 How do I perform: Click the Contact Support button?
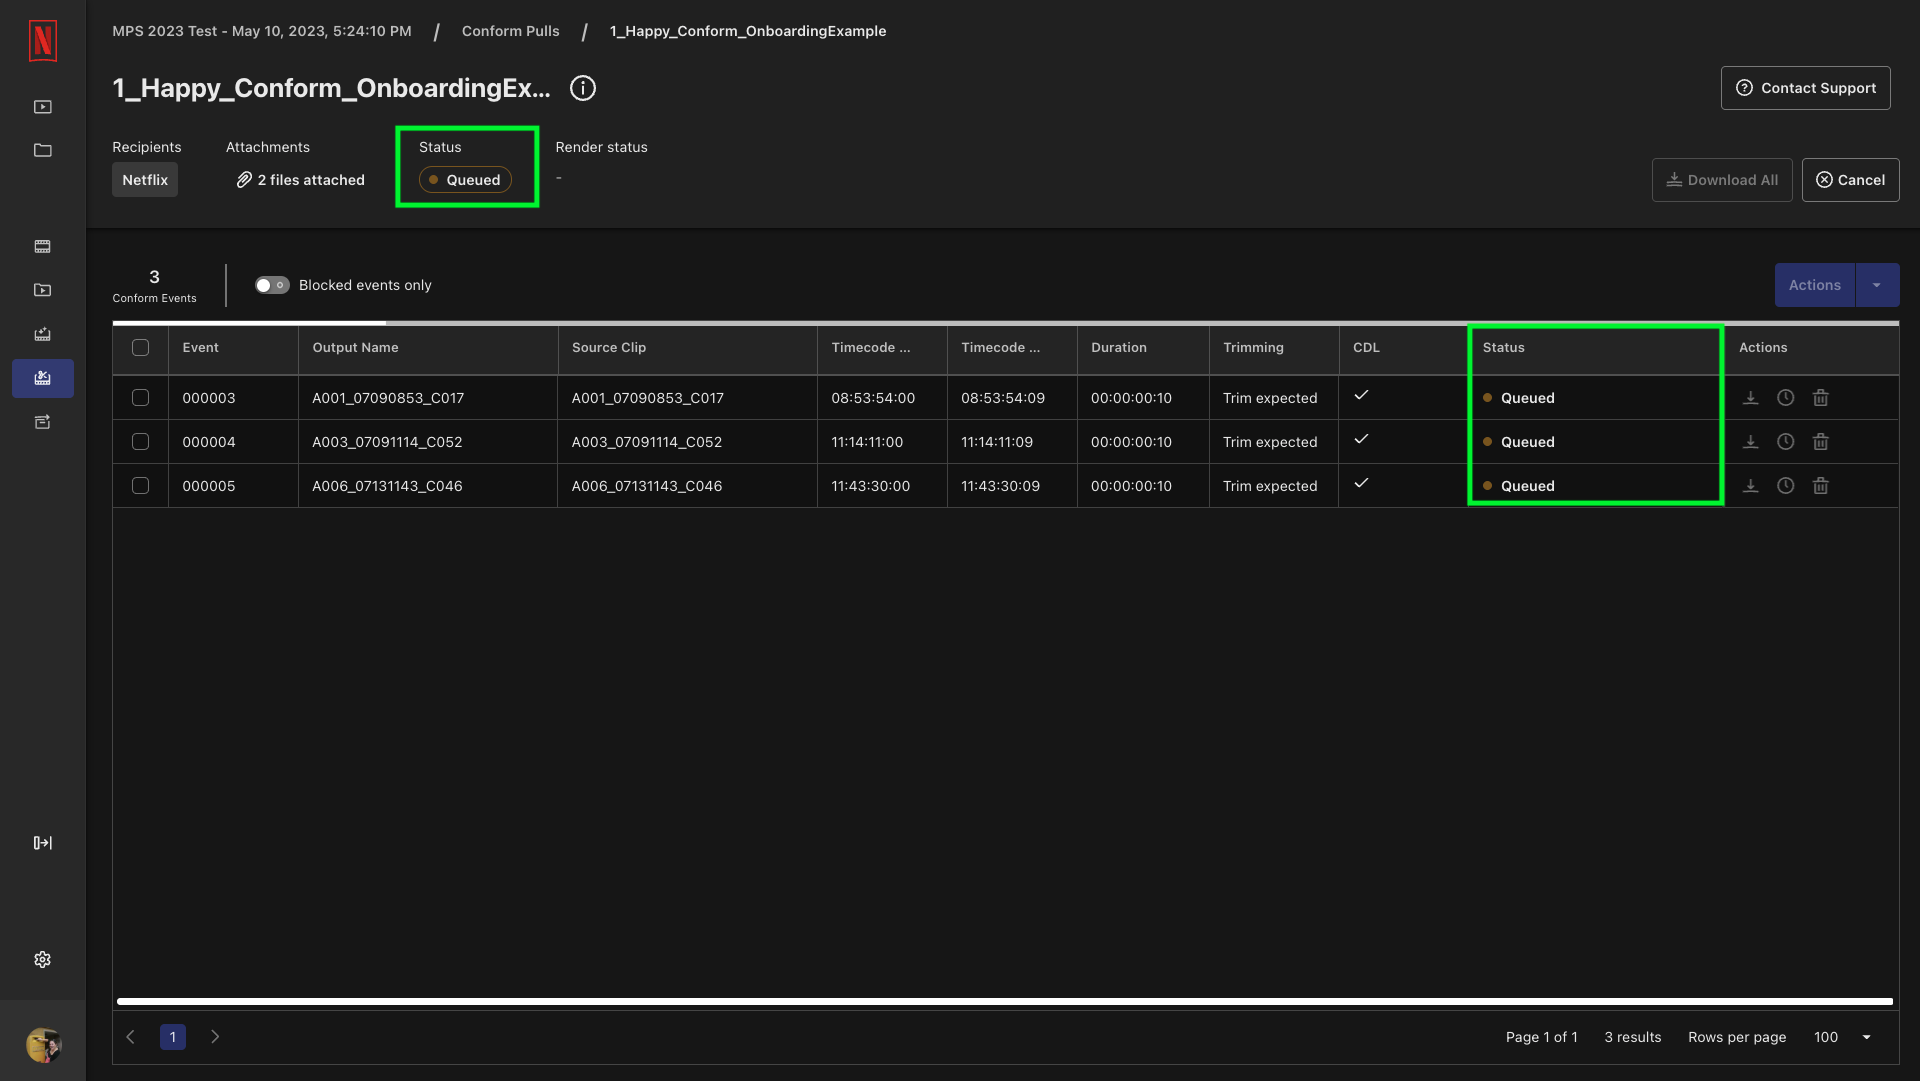[1806, 88]
